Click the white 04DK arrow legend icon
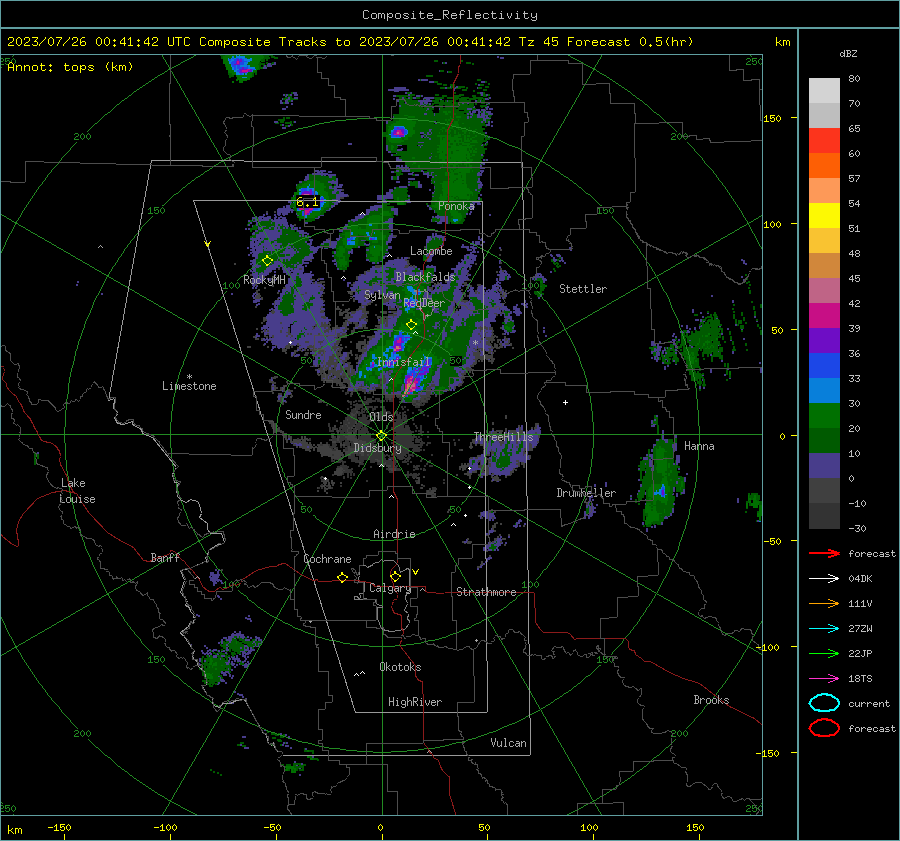 coord(824,579)
